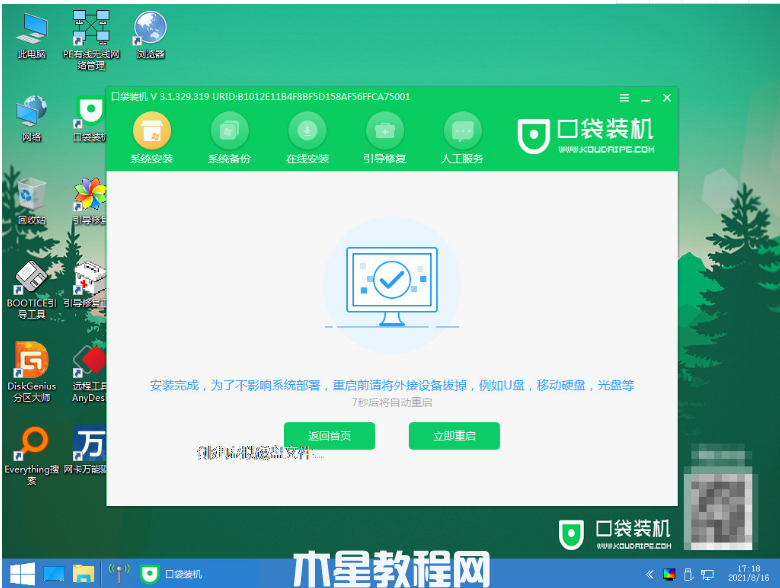Expand hidden tray icons chevron

pos(650,575)
